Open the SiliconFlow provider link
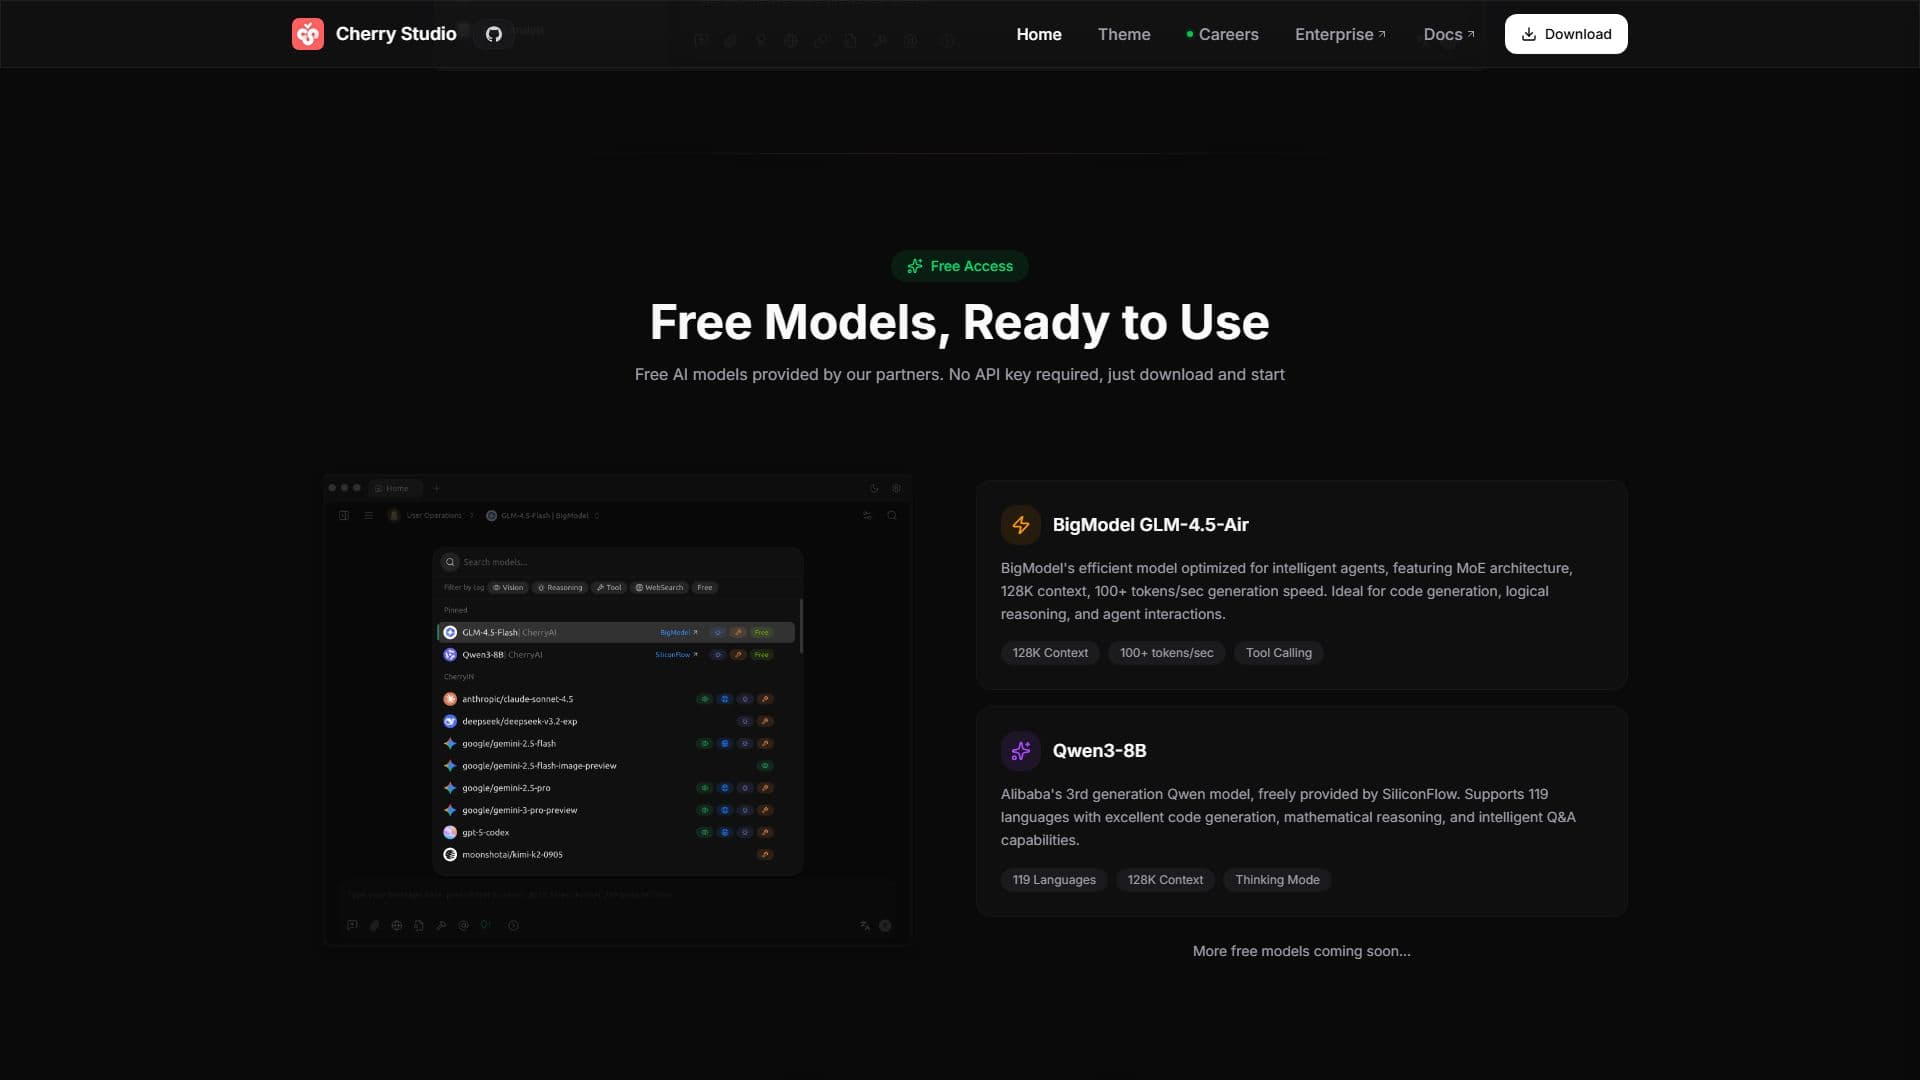The image size is (1920, 1080). pos(676,655)
